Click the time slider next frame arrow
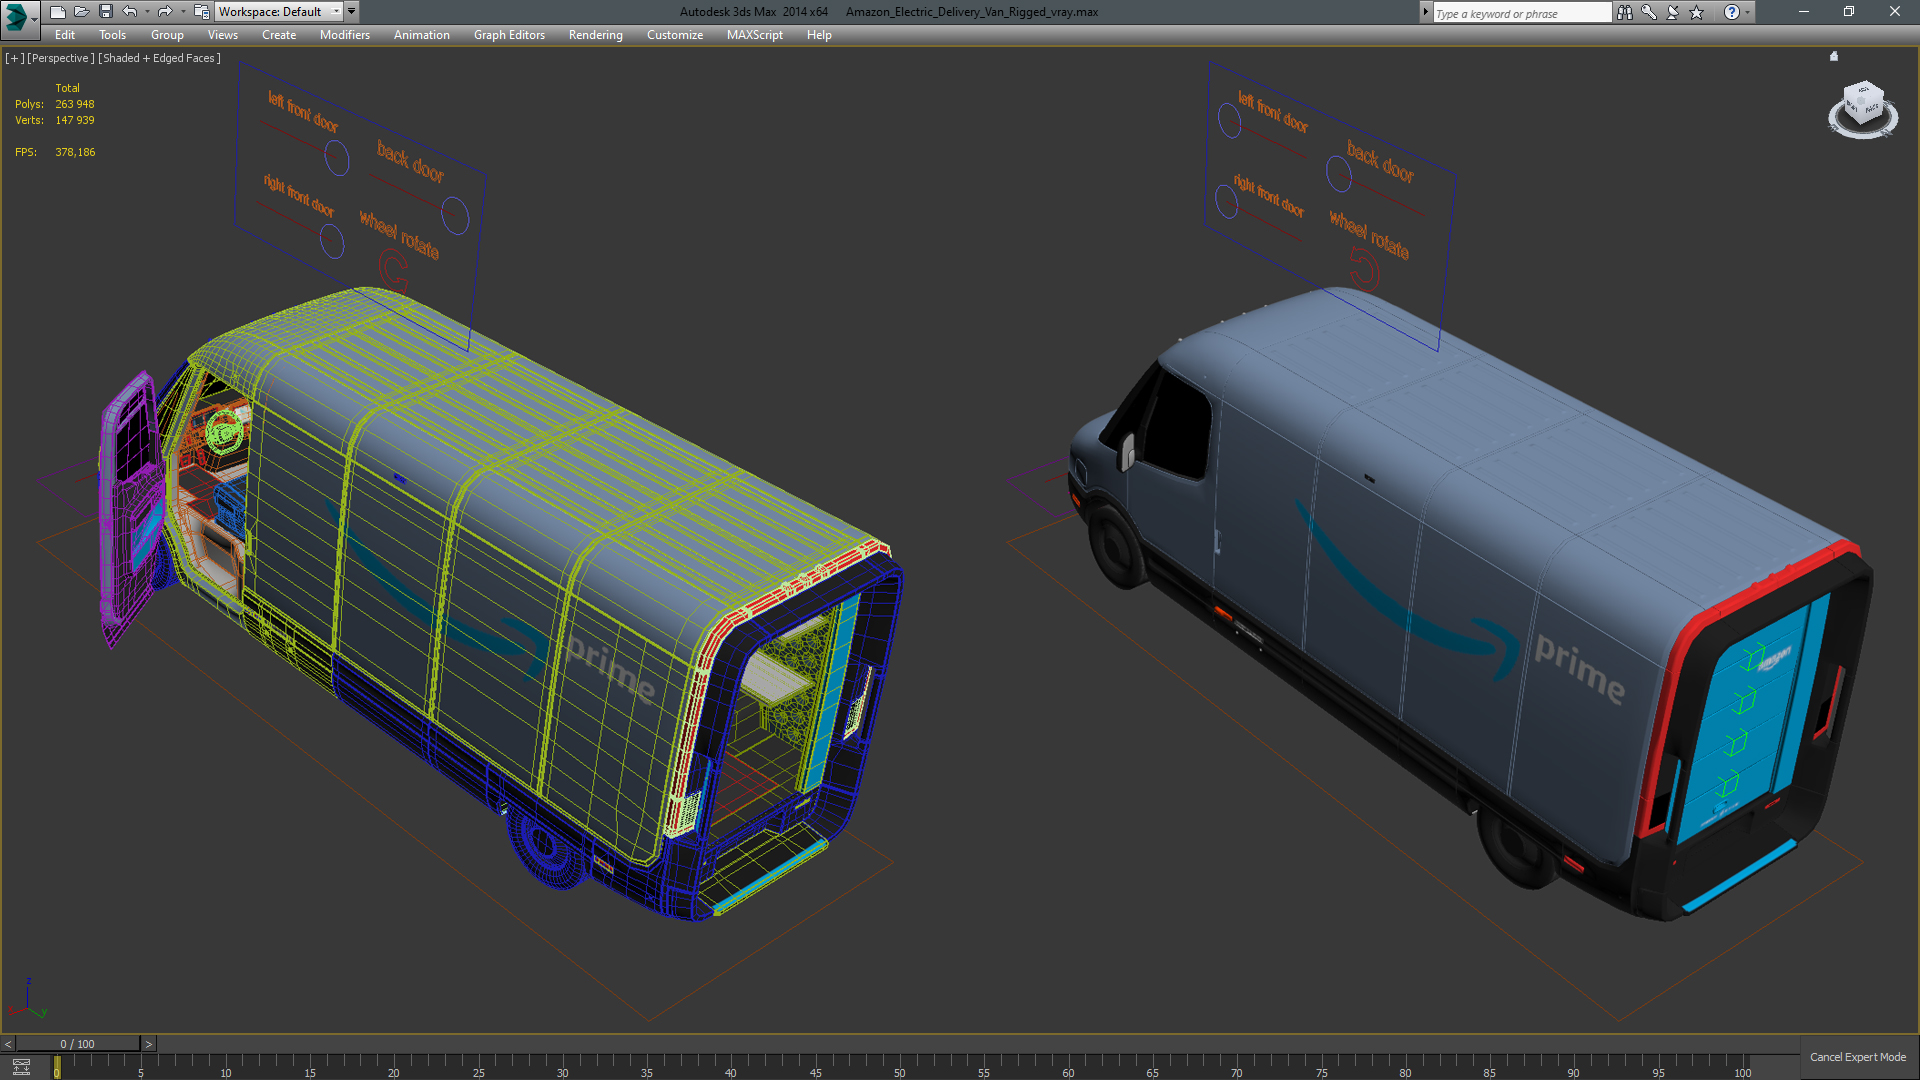This screenshot has width=1920, height=1080. 148,1044
